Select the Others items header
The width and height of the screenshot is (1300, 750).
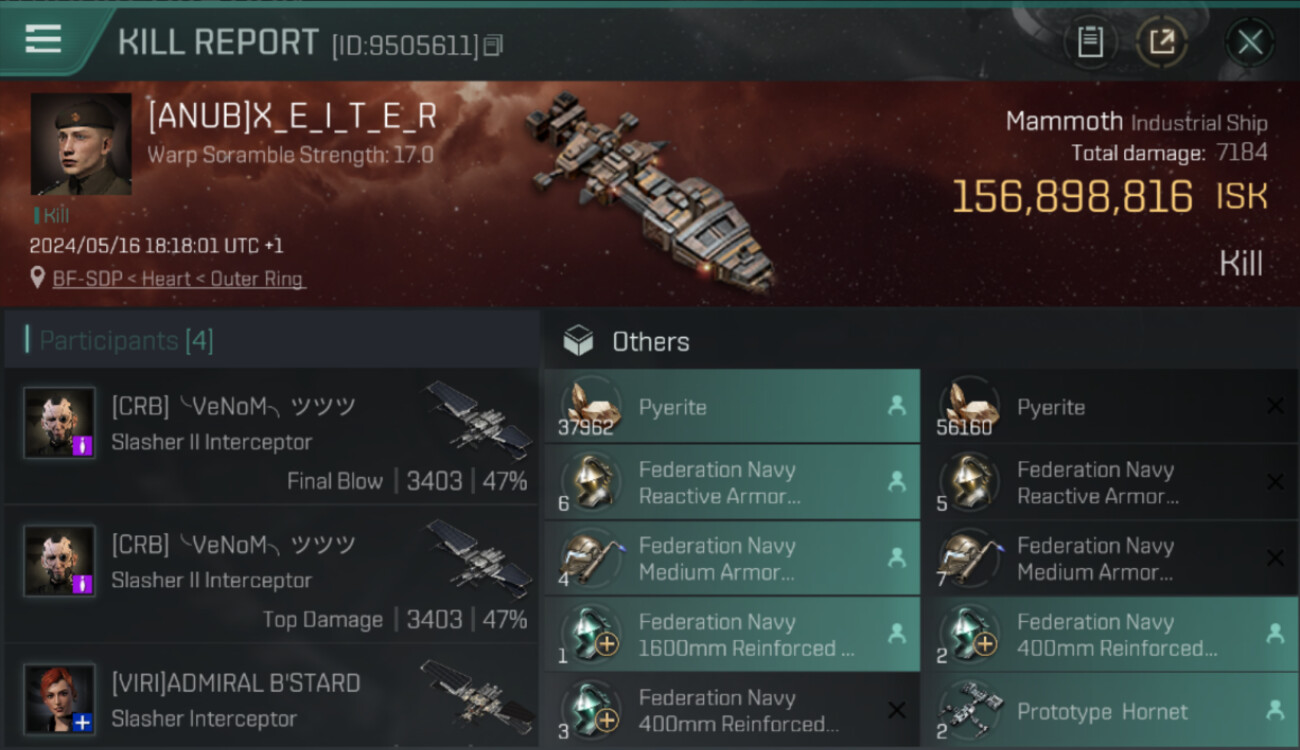tap(650, 342)
